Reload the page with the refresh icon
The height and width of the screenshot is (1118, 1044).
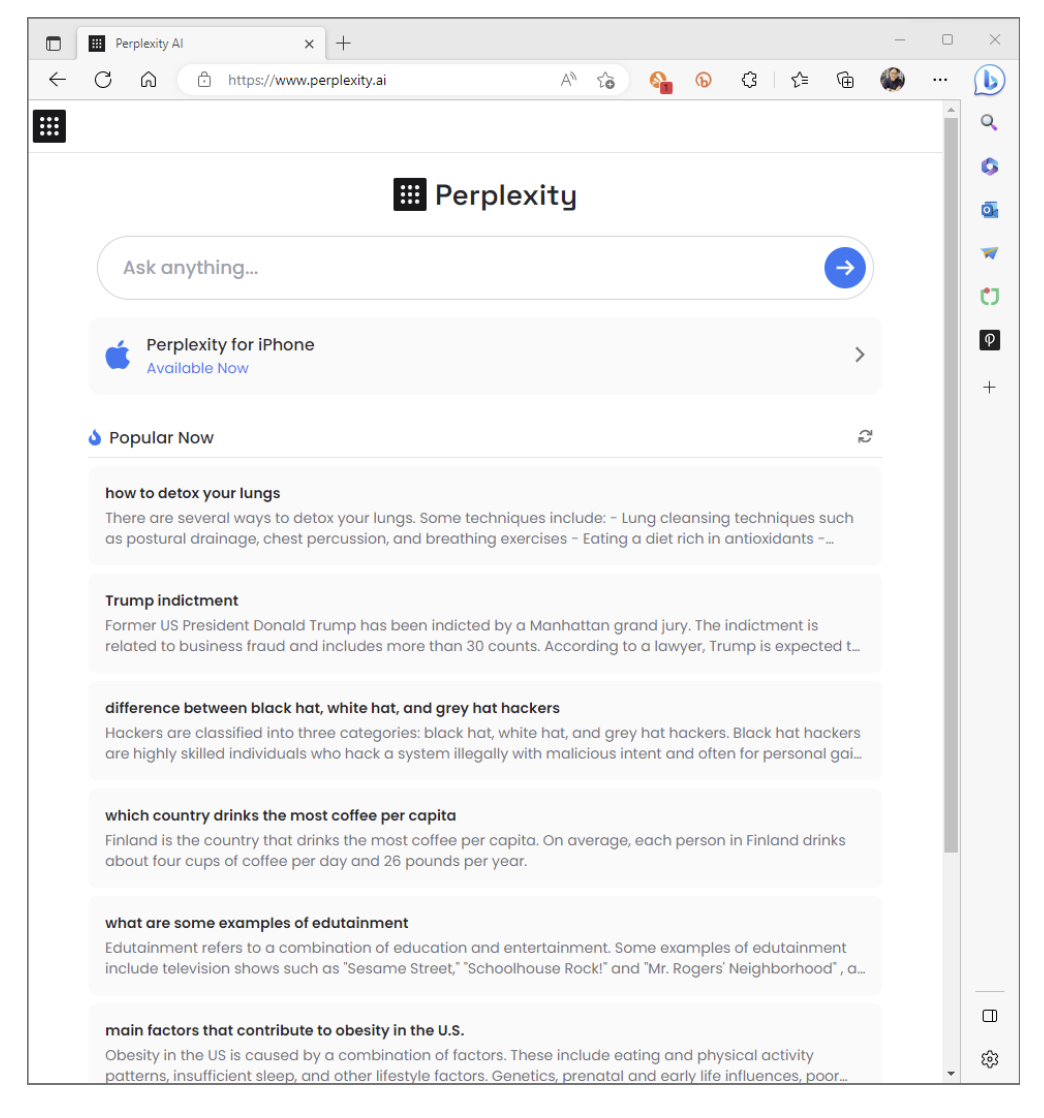coord(103,80)
